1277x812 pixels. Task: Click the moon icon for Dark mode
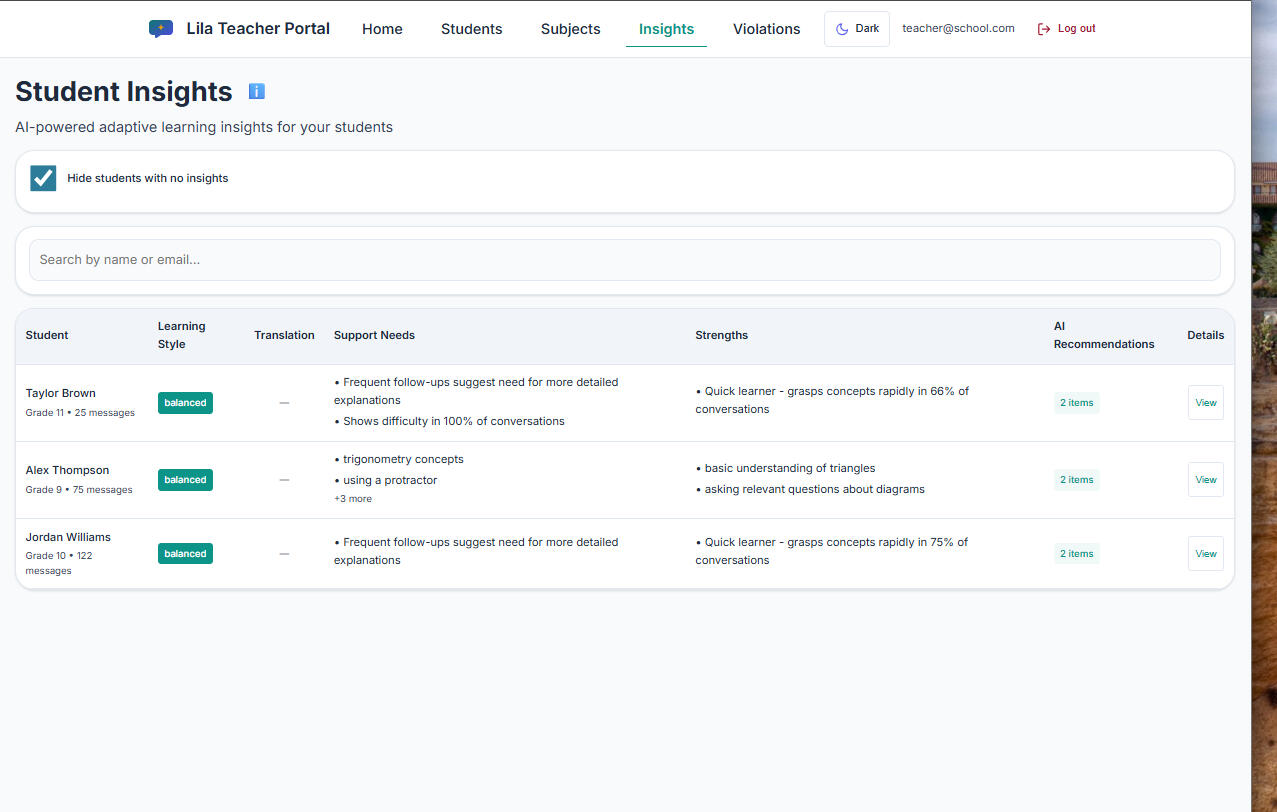click(842, 29)
